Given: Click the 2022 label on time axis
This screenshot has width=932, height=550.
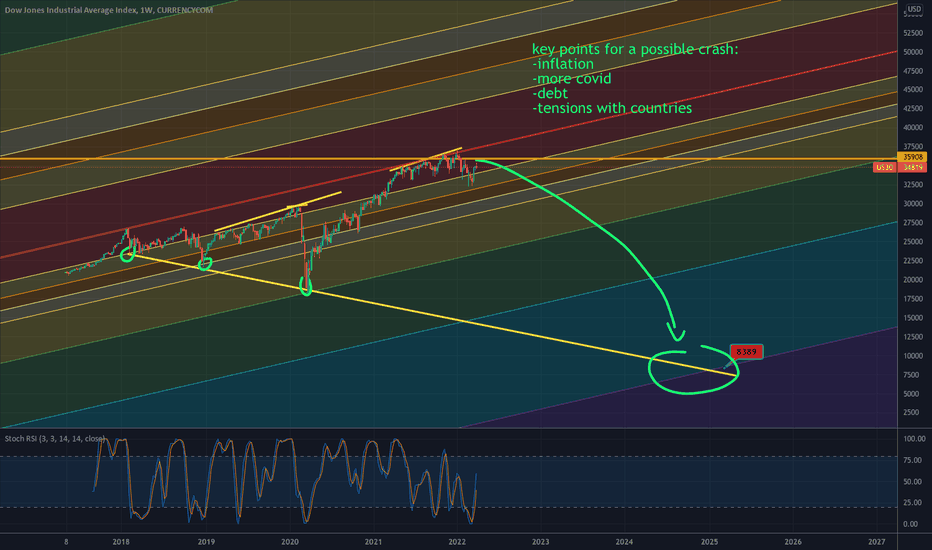Looking at the screenshot, I should (x=456, y=542).
